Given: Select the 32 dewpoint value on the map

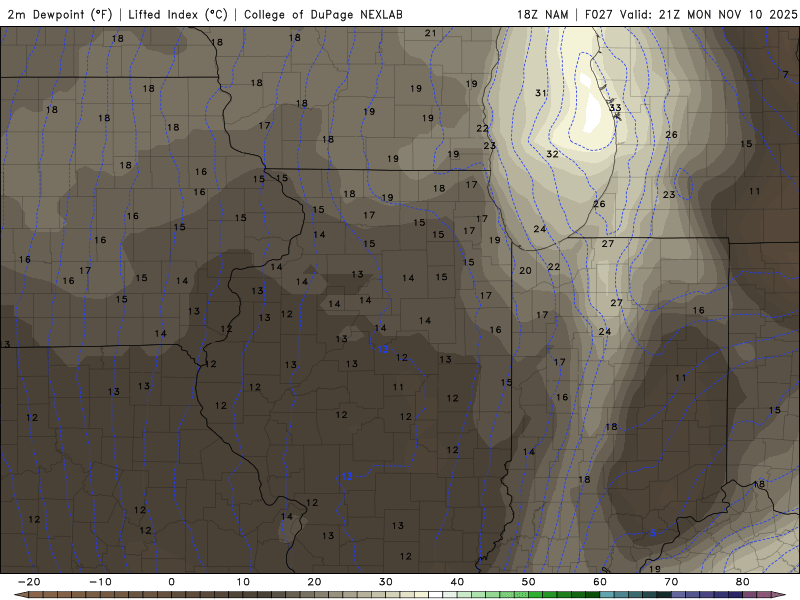Looking at the screenshot, I should (552, 154).
